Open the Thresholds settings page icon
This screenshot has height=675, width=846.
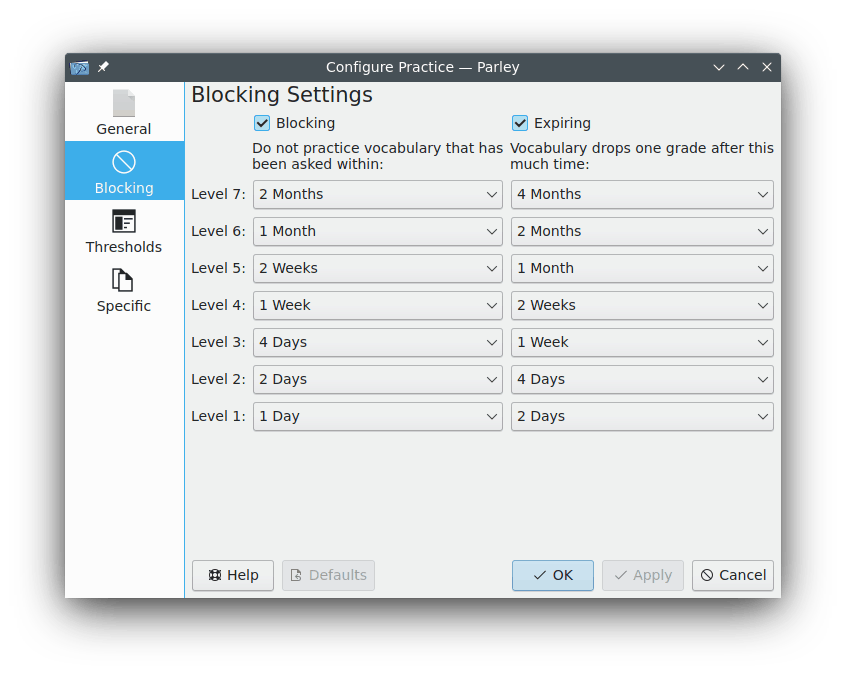click(x=124, y=222)
